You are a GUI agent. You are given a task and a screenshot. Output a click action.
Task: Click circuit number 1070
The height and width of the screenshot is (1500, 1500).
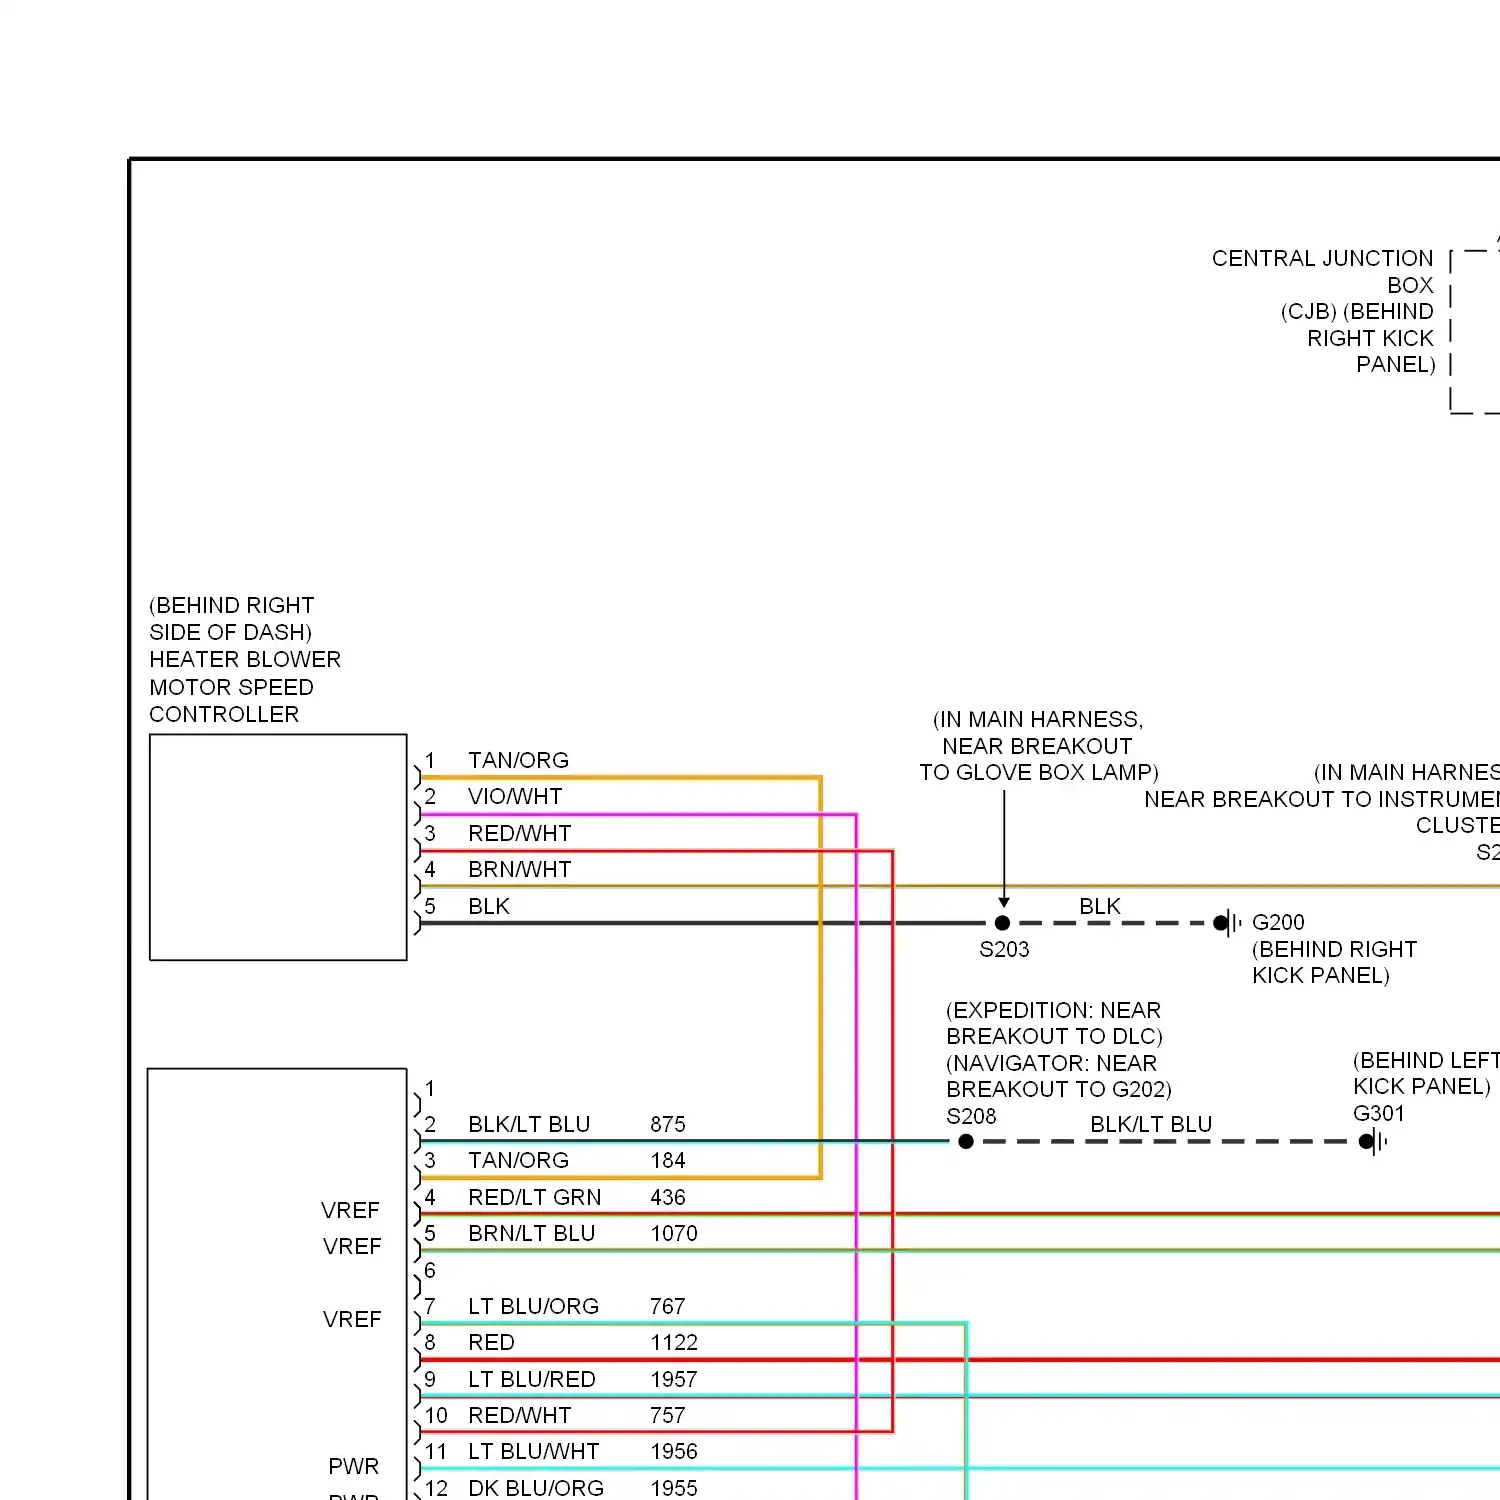click(674, 1233)
